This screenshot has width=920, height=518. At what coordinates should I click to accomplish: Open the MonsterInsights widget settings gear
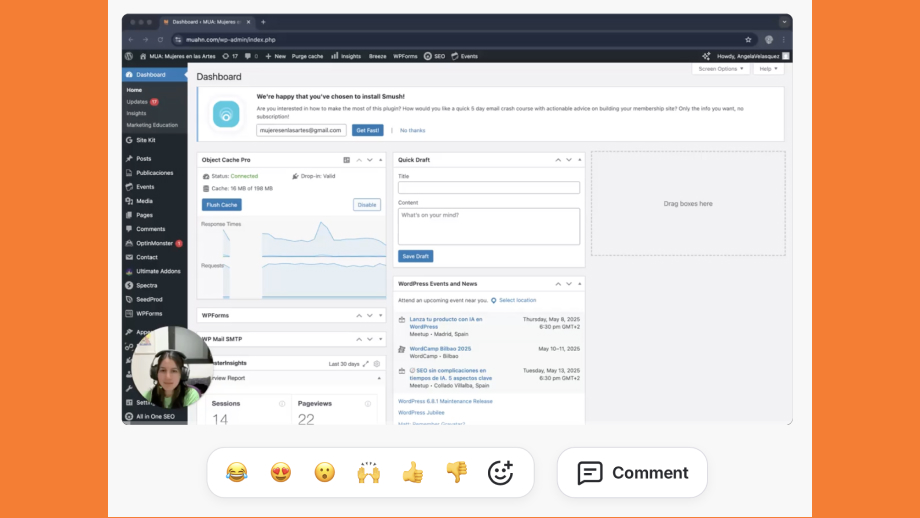(x=377, y=364)
